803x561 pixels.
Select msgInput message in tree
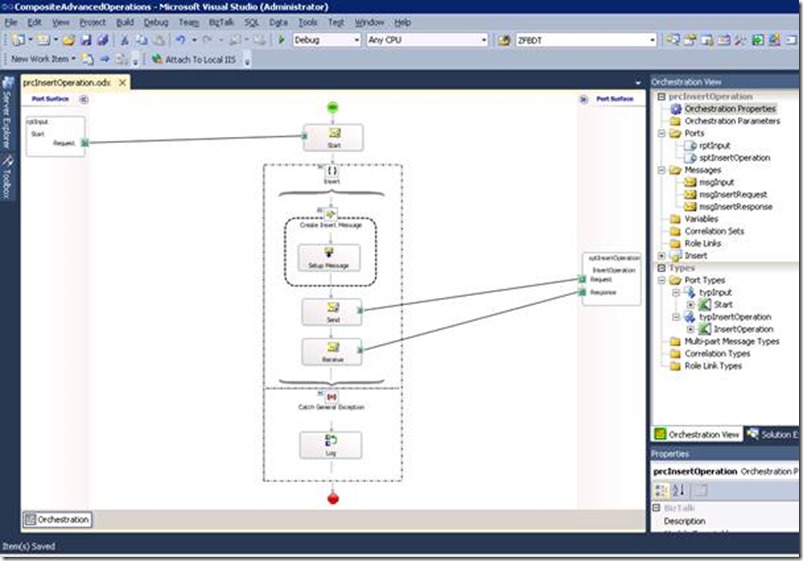[716, 182]
